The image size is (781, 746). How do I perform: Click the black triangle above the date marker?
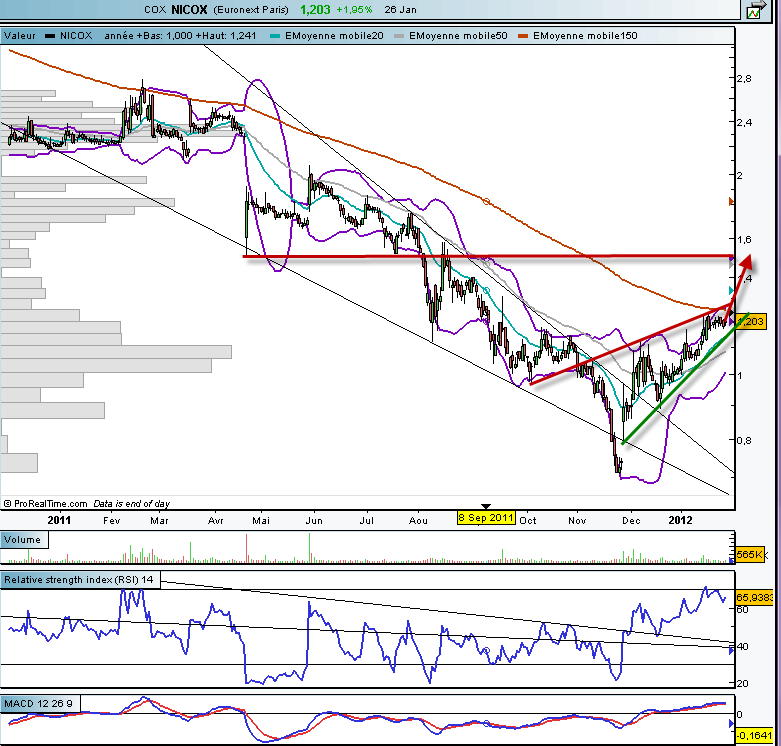(x=486, y=506)
